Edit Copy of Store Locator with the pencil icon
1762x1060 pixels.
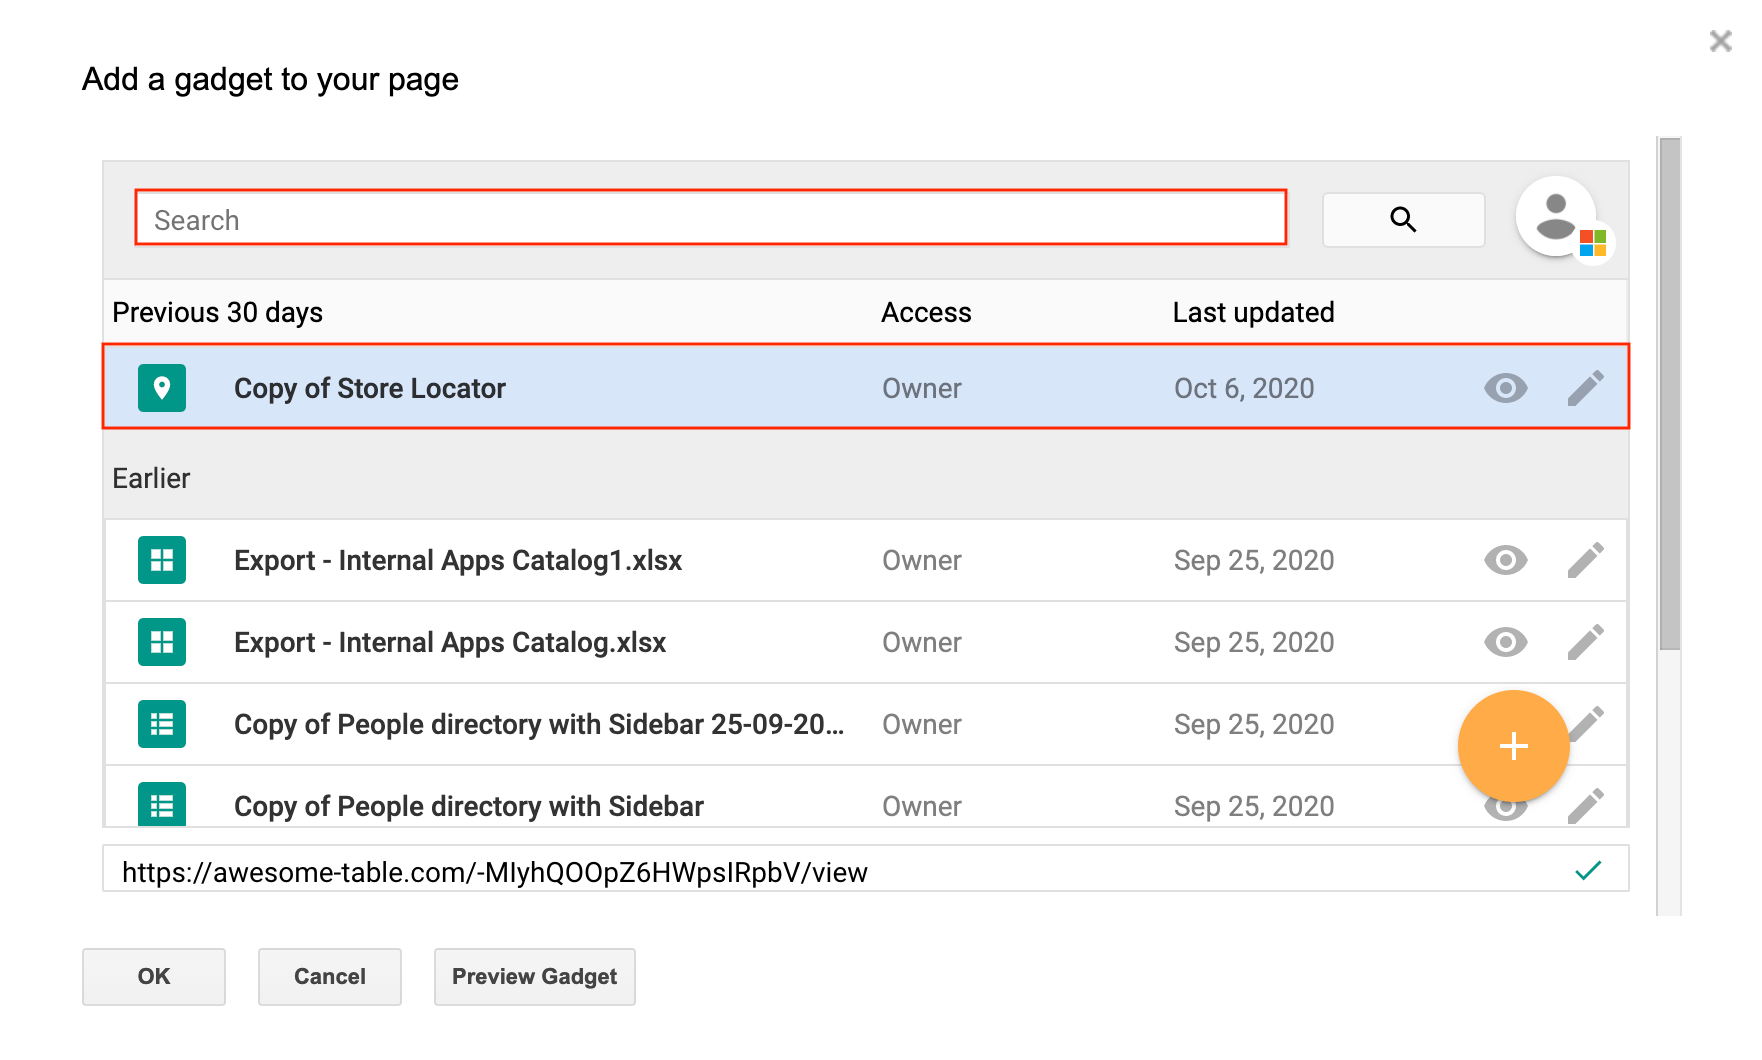1586,388
